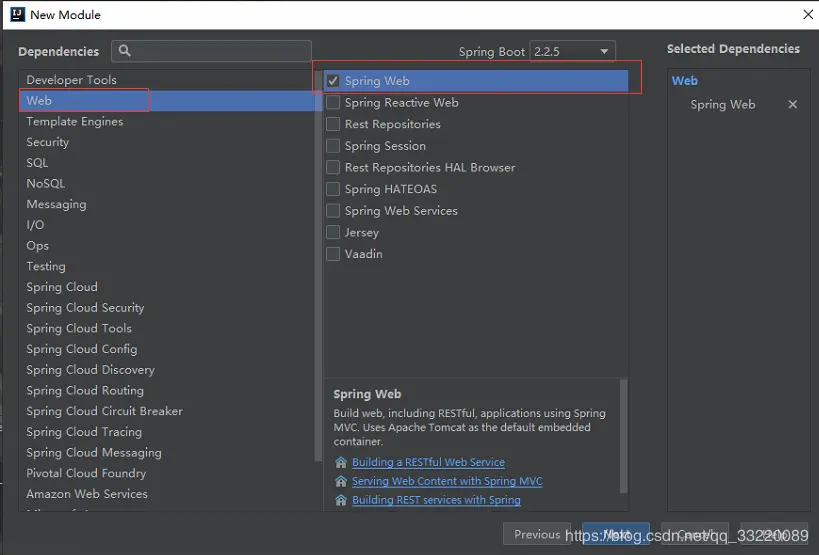819x555 pixels.
Task: Select Spring Cloud Routing category
Action: point(167,391)
